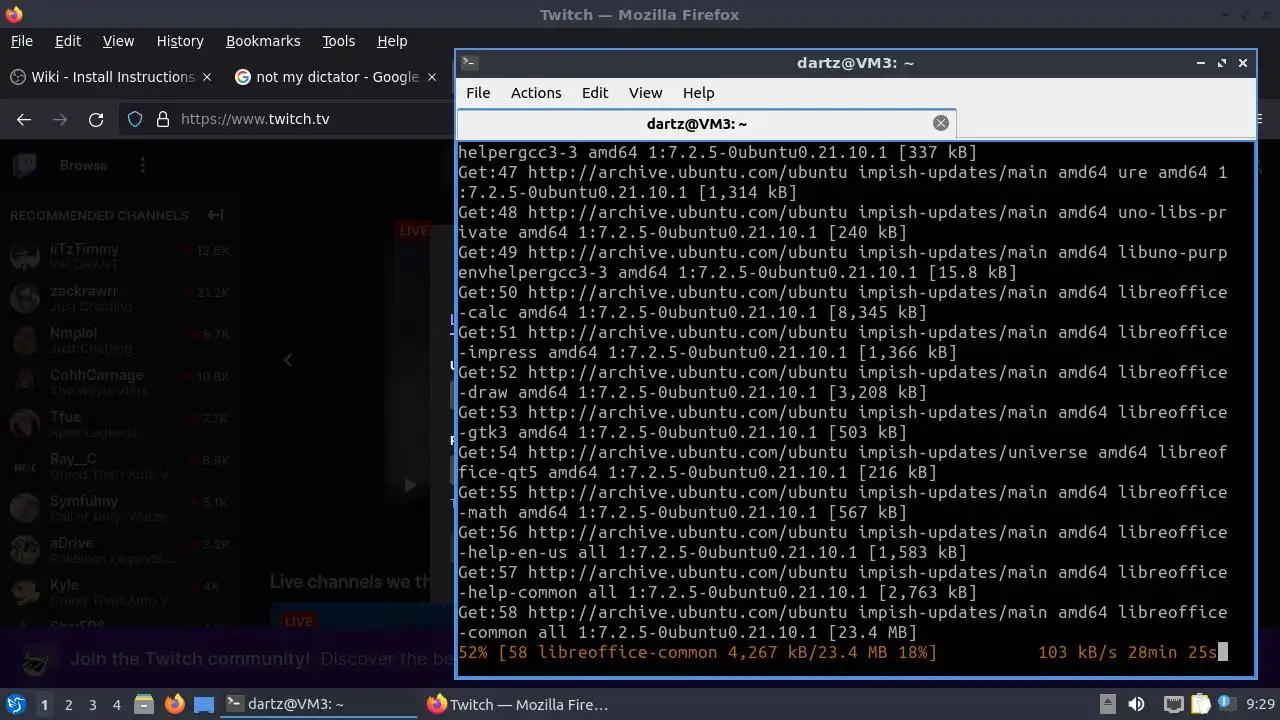Viewport: 1280px width, 720px height.
Task: Open the file manager from taskbar launcher
Action: pyautogui.click(x=144, y=704)
